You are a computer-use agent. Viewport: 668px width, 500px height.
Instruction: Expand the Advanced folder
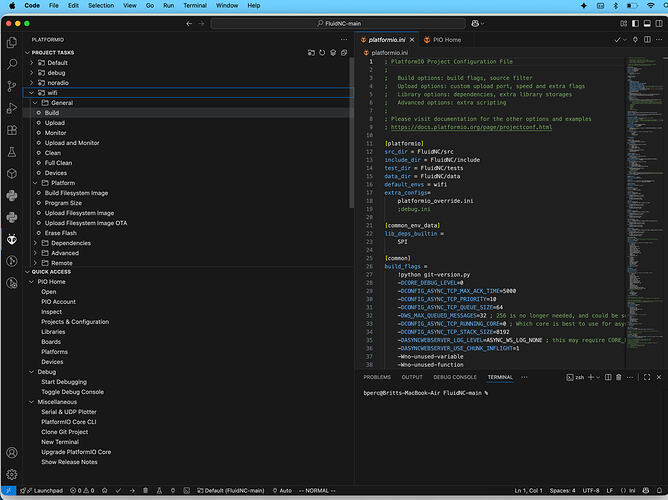coord(35,253)
